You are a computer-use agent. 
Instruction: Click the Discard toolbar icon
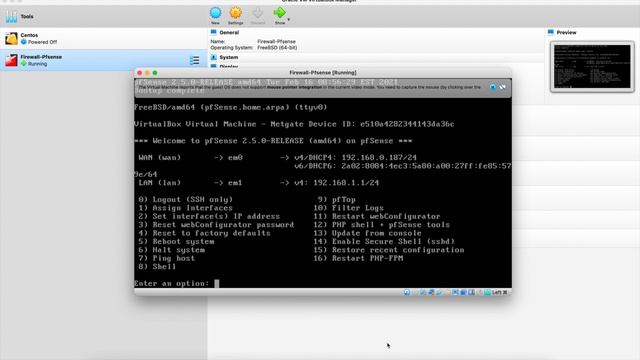coord(258,13)
